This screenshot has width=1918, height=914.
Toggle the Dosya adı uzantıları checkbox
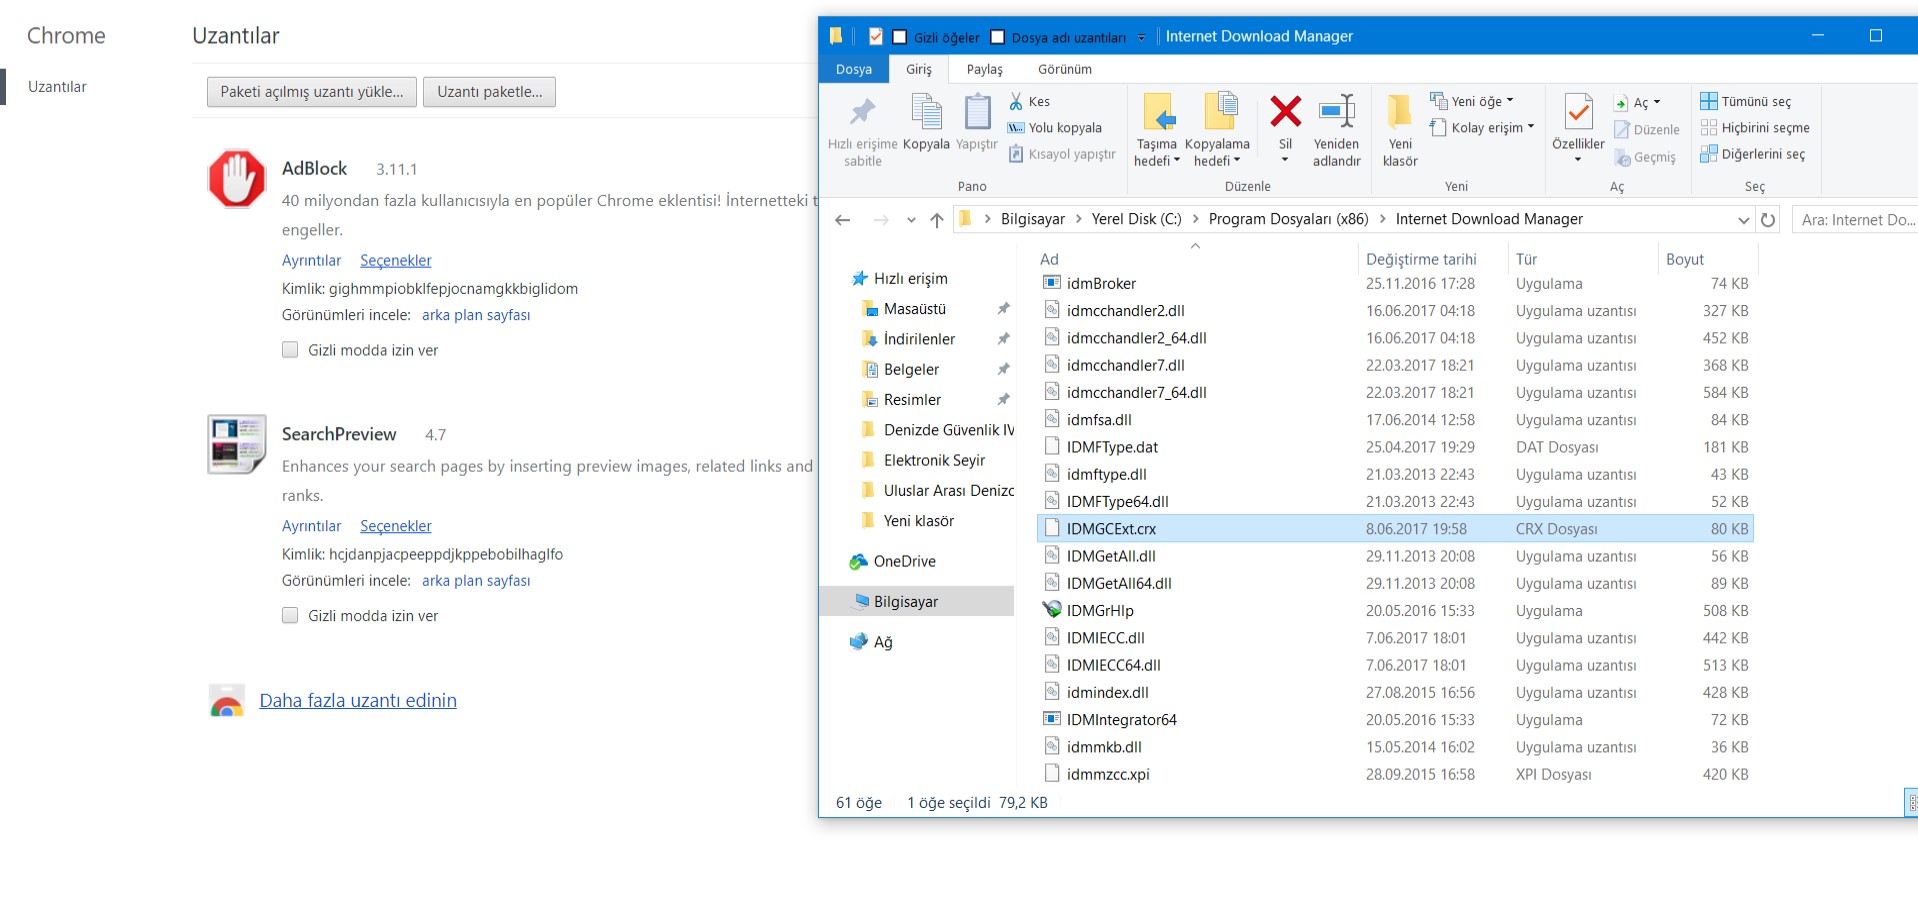997,37
